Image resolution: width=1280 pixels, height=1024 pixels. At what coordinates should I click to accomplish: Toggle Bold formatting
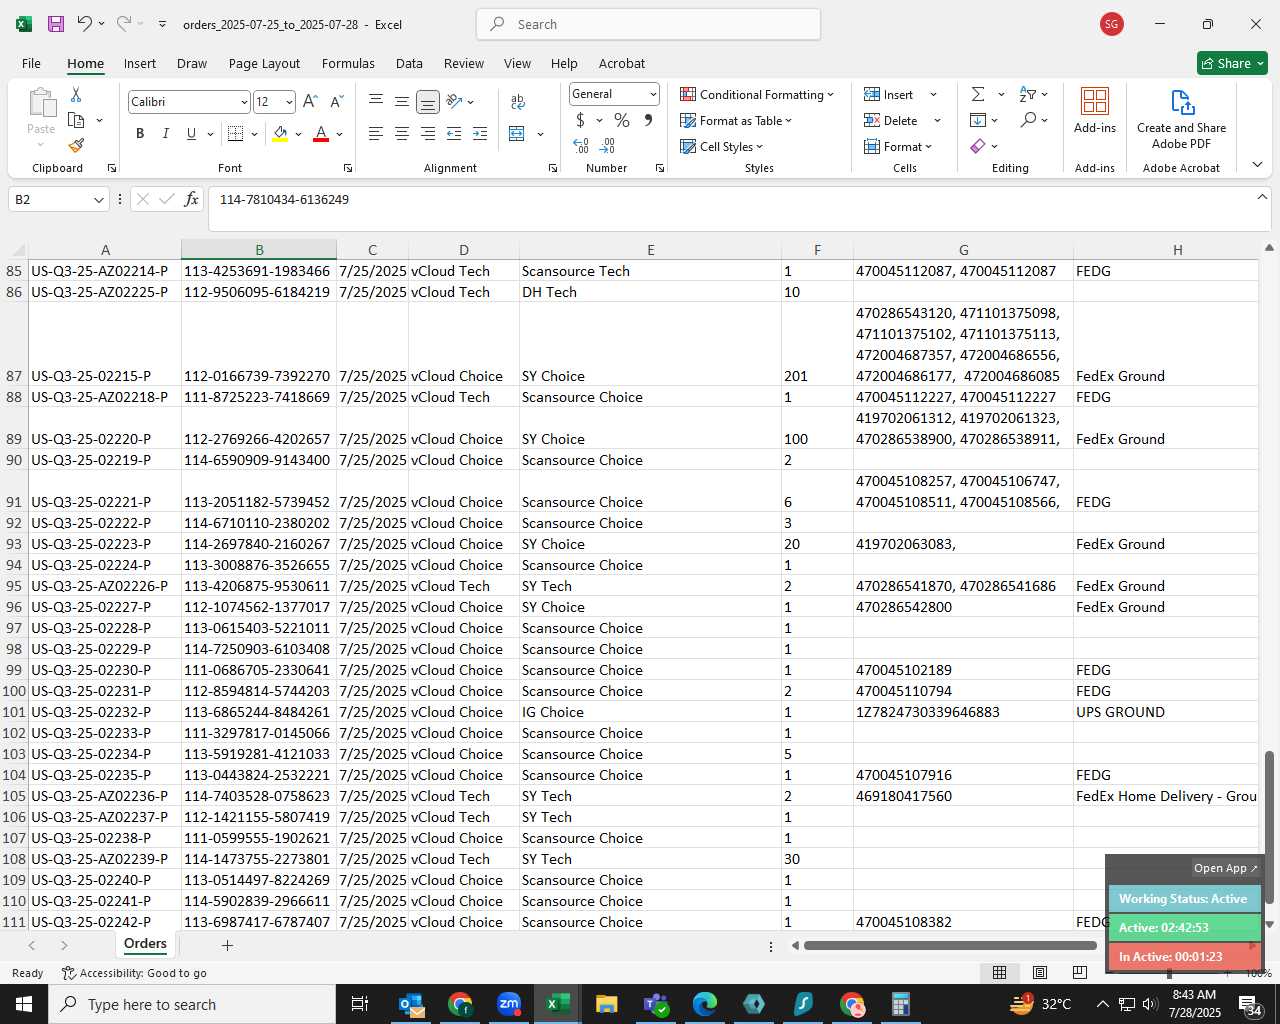click(140, 134)
